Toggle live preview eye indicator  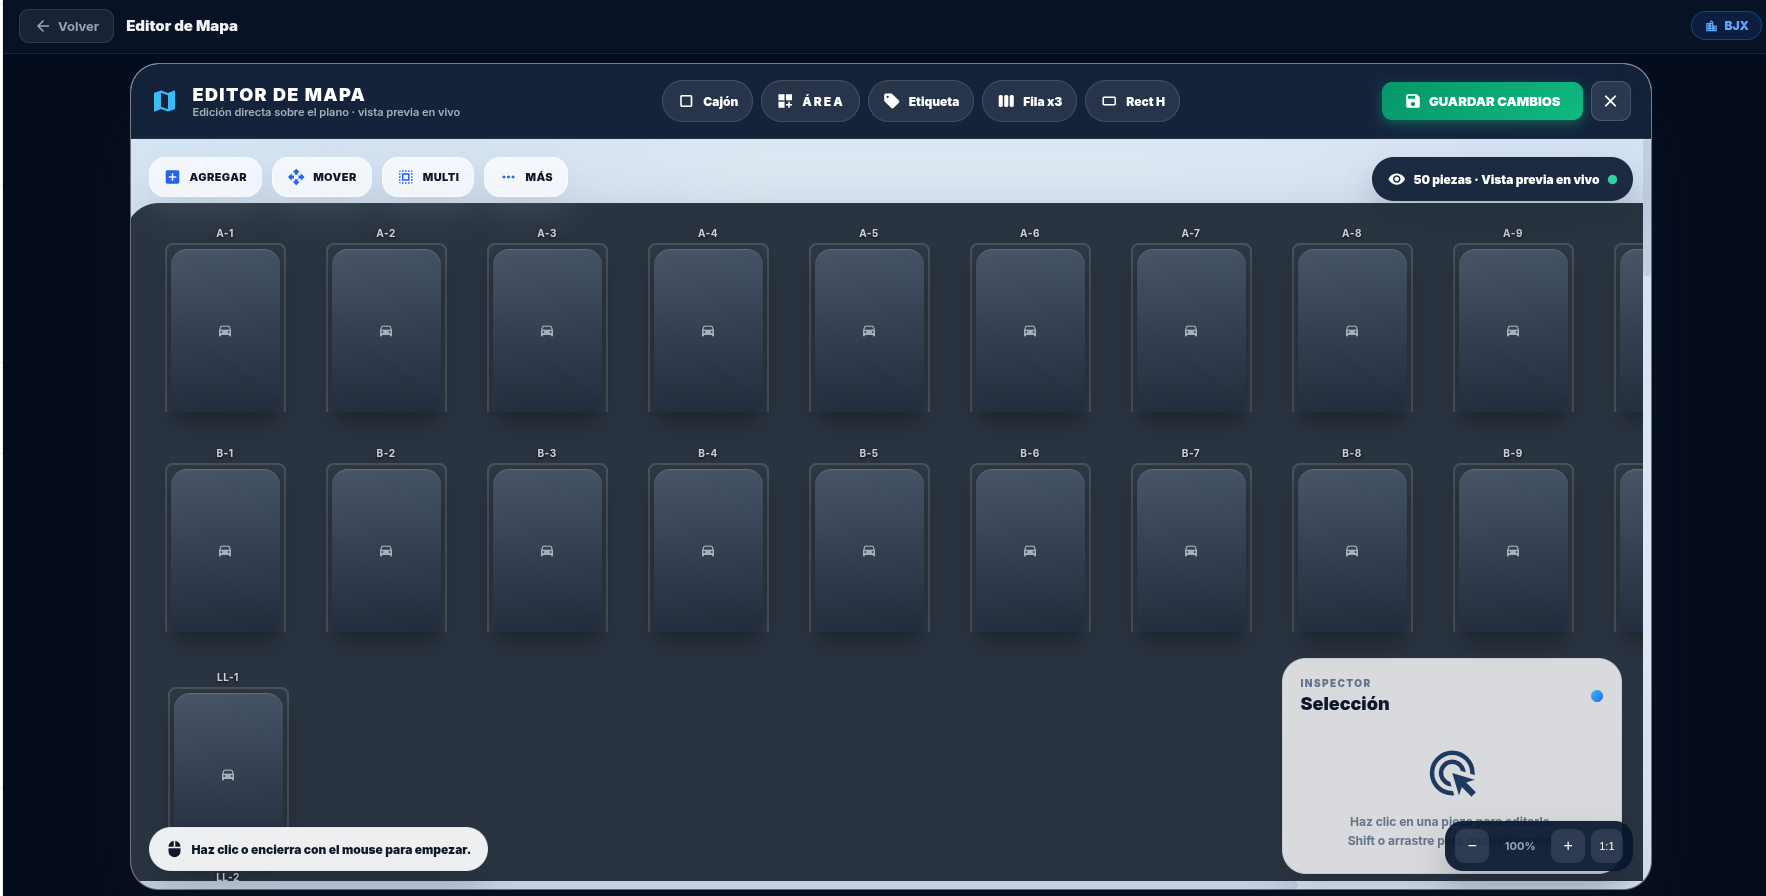1397,180
